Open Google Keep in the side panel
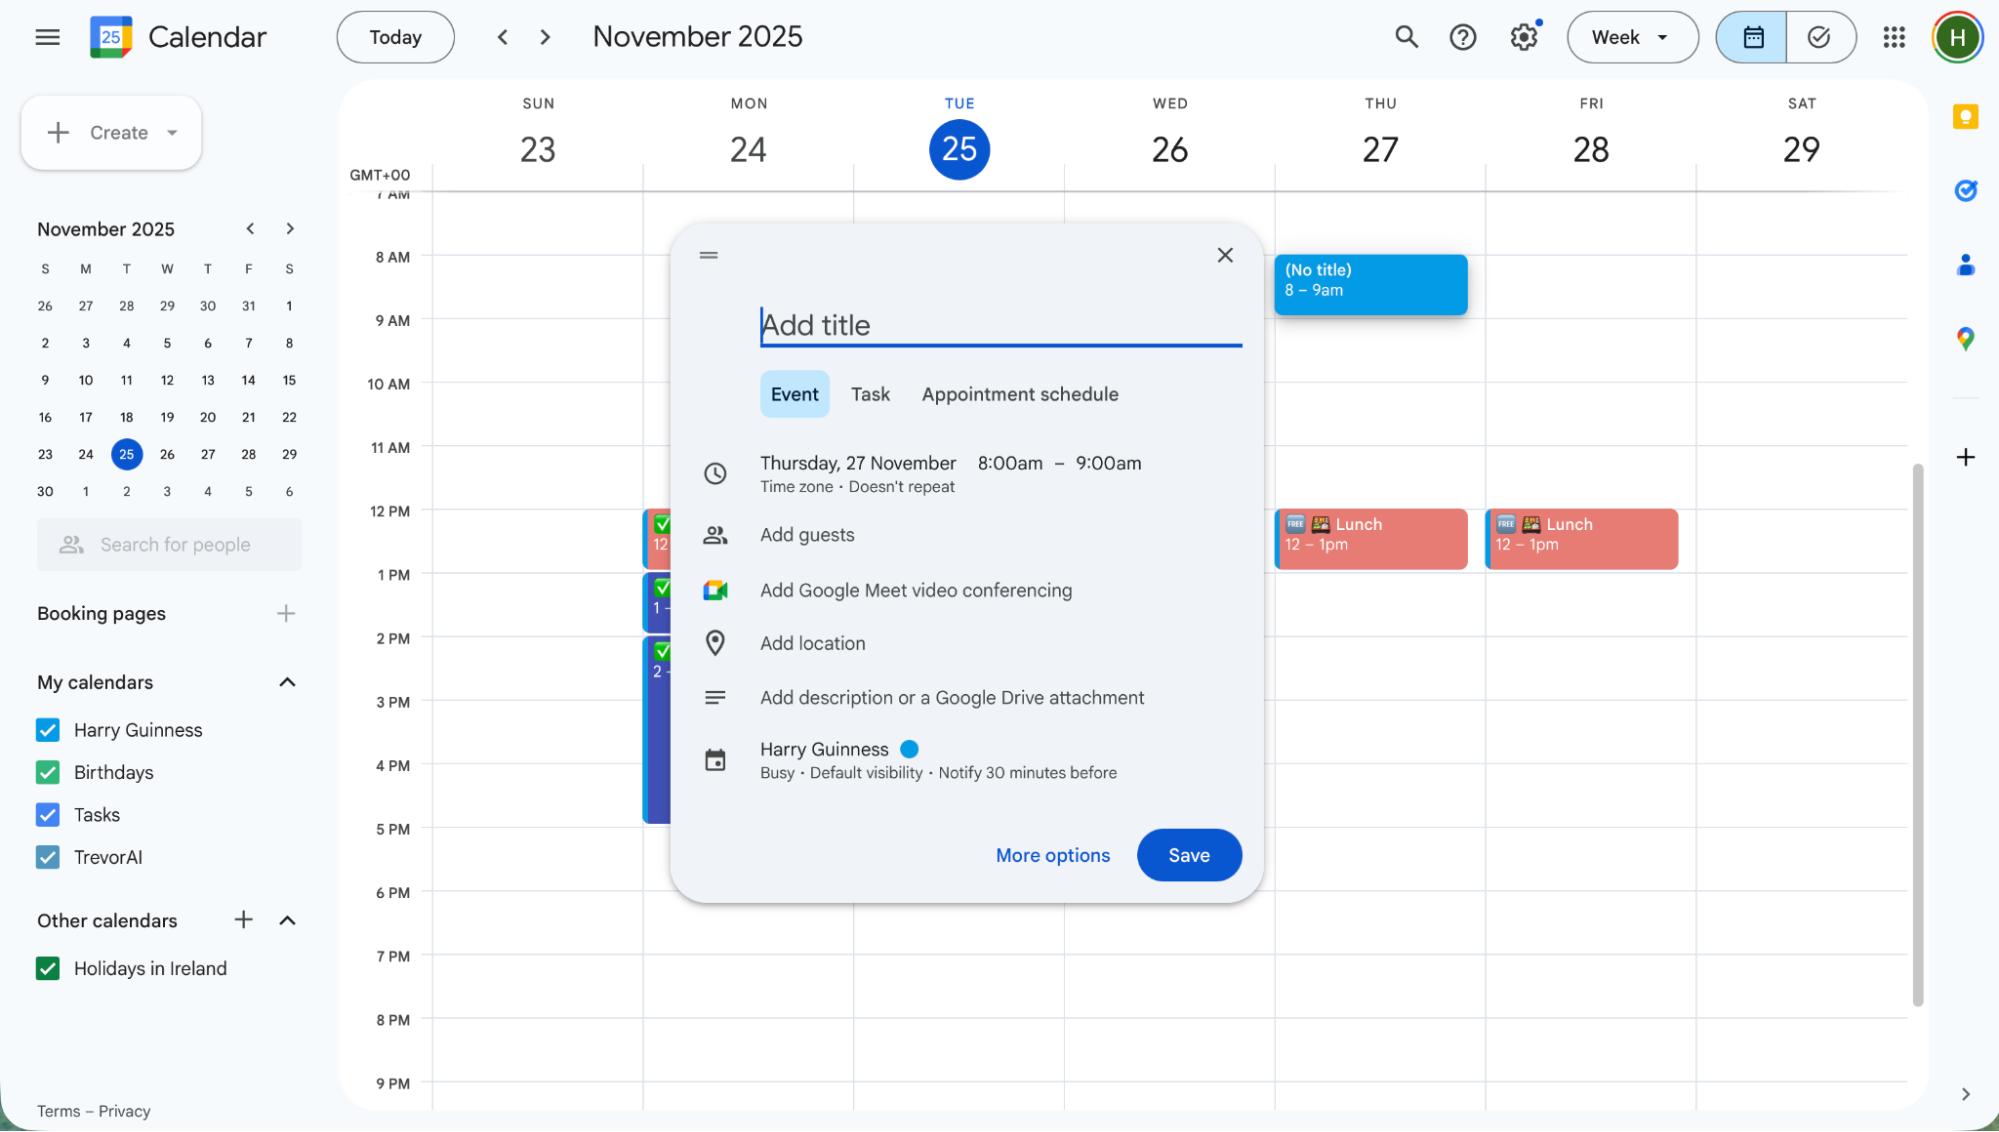The image size is (1999, 1132). 1965,117
